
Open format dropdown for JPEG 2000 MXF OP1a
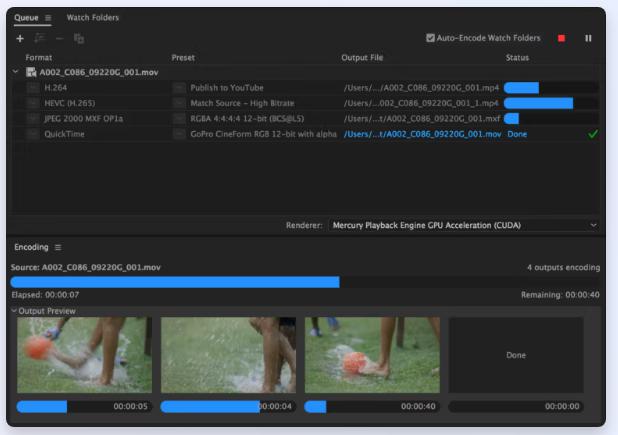[x=33, y=119]
